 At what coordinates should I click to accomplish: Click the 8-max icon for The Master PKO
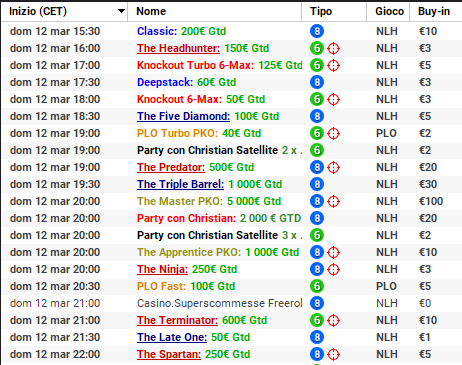coord(317,201)
